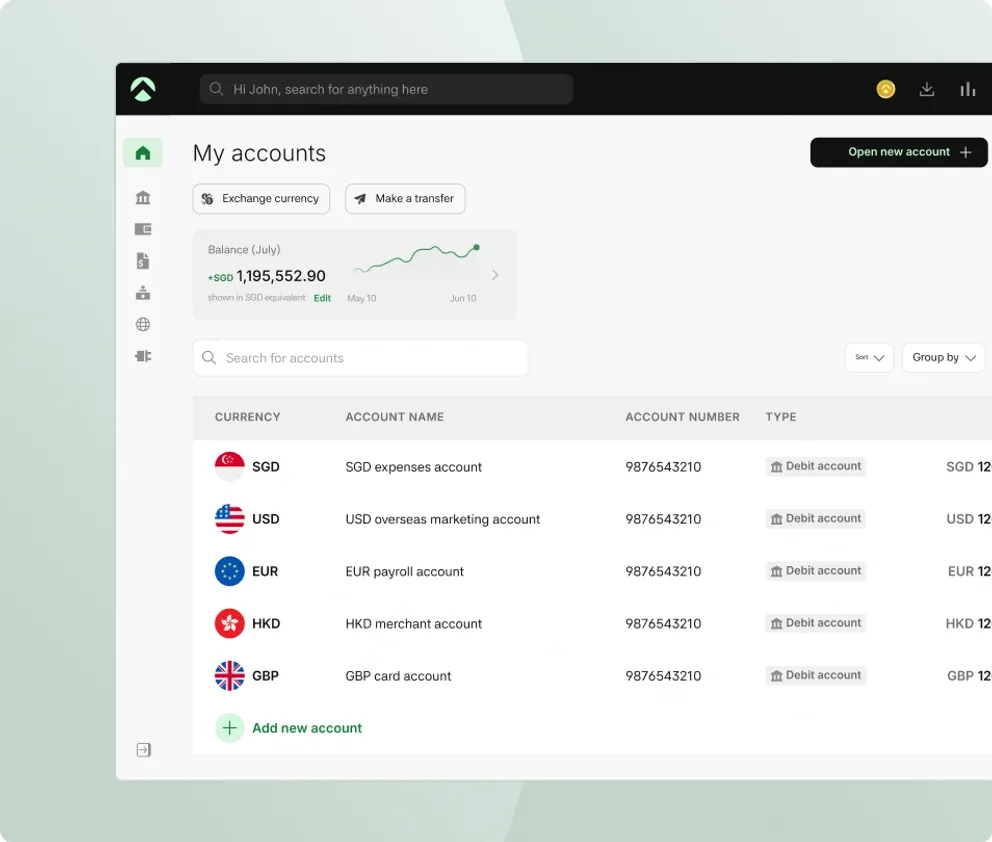
Task: Select USD overseas marketing account name
Action: (x=443, y=519)
